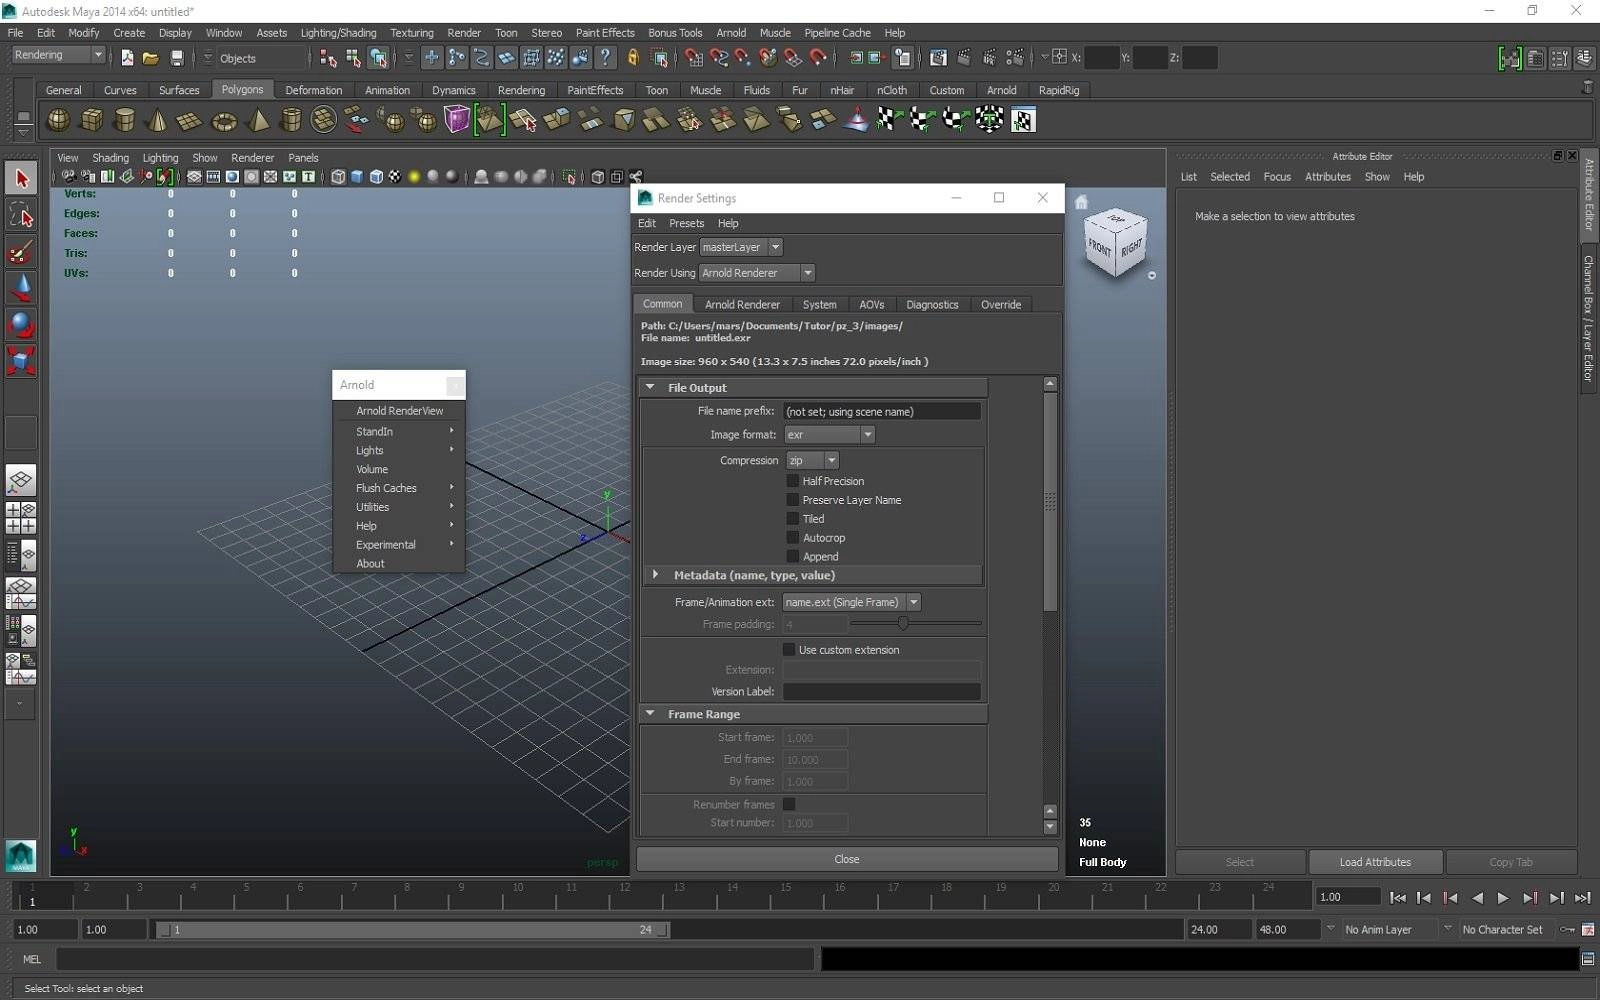Collapse the Frame Range section
The image size is (1600, 1000).
point(651,714)
